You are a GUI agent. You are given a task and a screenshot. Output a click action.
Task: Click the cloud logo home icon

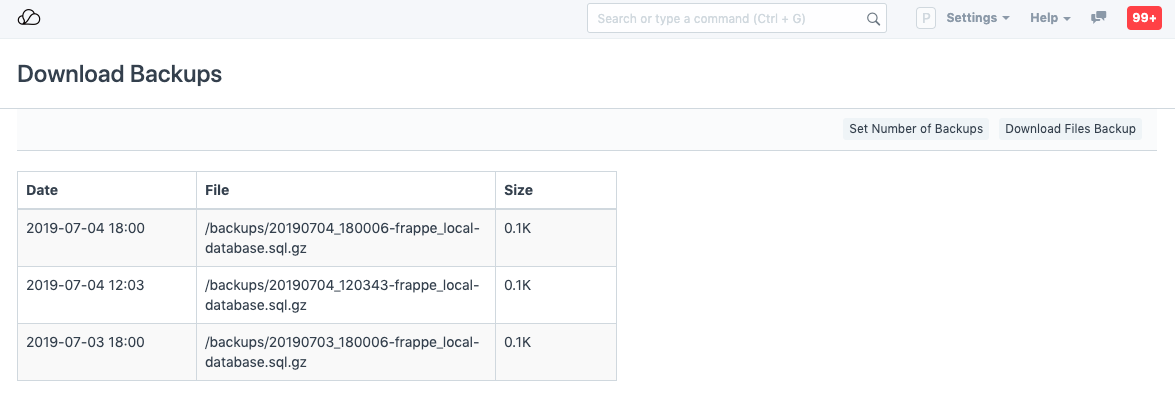tap(29, 18)
